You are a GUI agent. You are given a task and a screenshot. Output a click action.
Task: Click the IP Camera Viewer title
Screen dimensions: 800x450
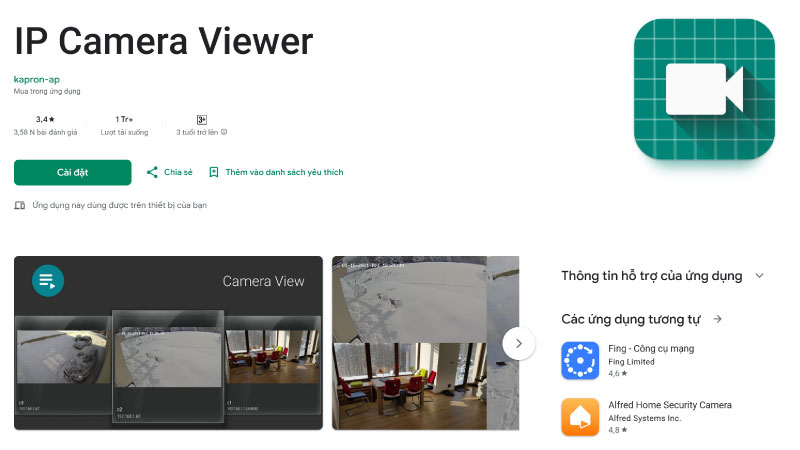point(164,41)
